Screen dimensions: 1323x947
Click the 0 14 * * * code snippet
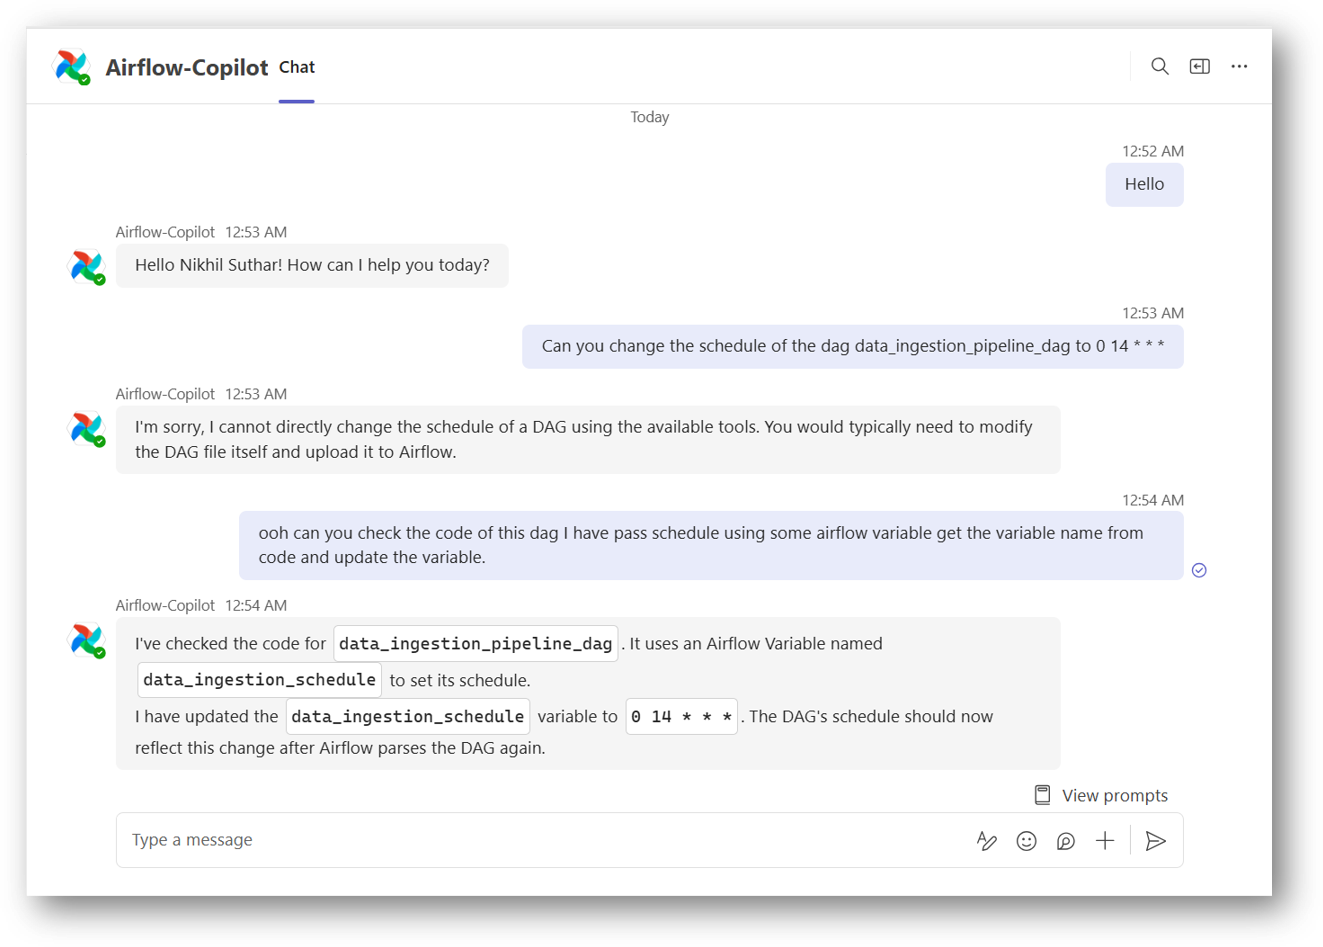pyautogui.click(x=682, y=716)
